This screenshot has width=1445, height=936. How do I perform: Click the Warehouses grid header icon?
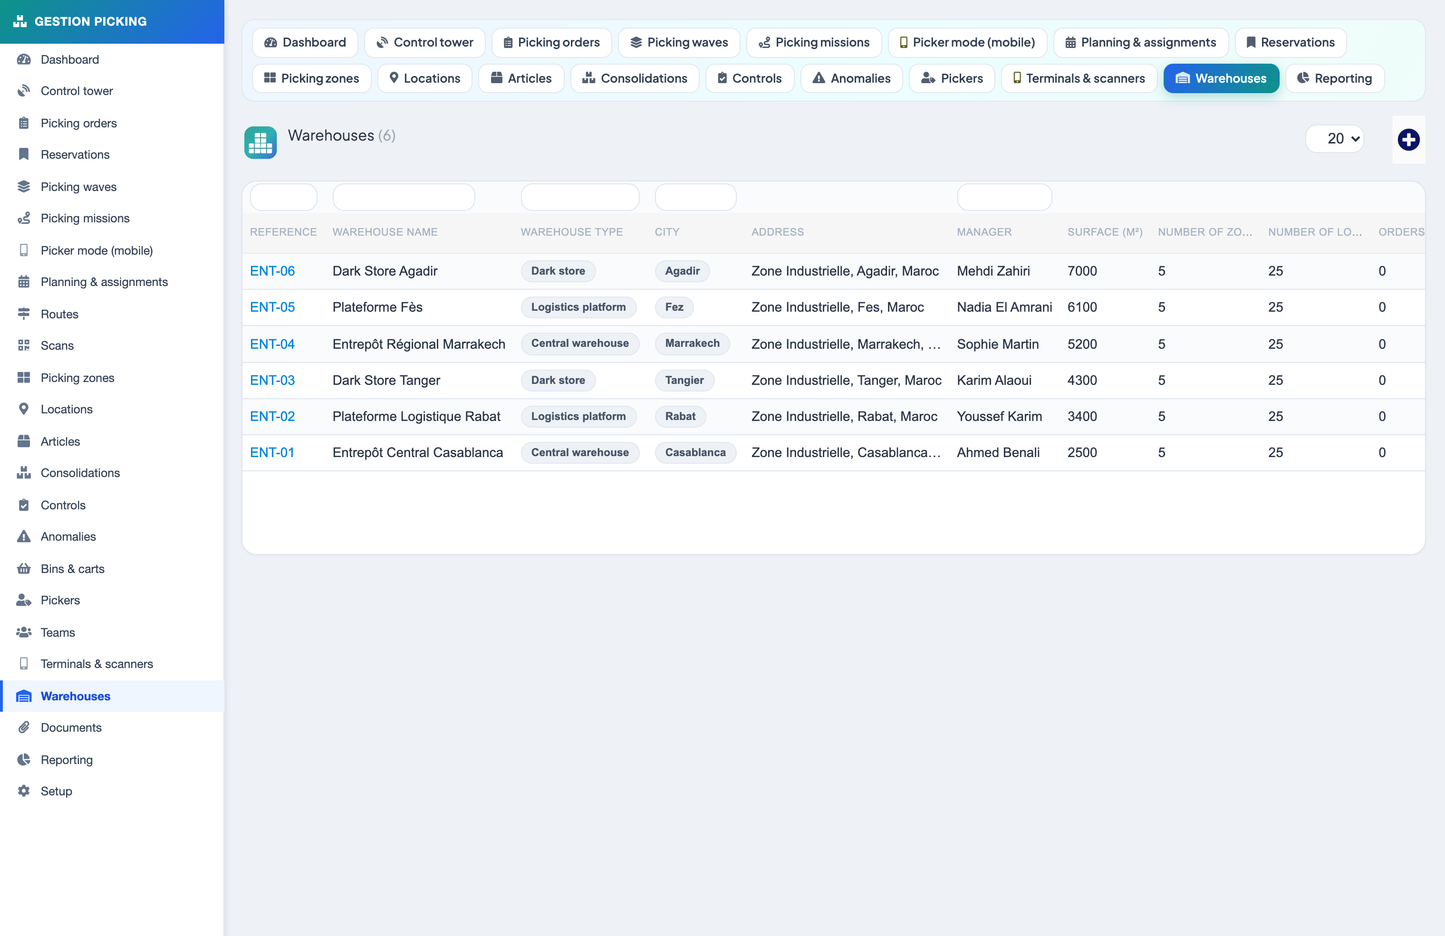coord(260,143)
